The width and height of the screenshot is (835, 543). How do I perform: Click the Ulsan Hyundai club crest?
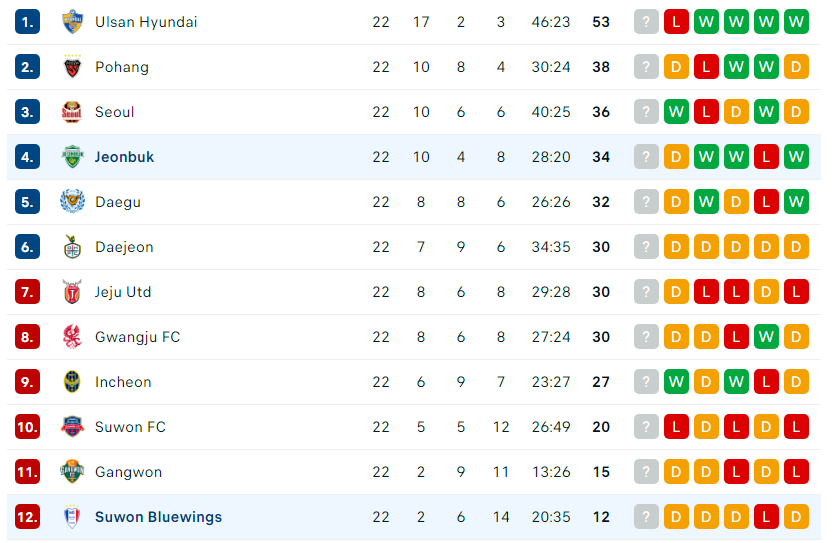72,22
